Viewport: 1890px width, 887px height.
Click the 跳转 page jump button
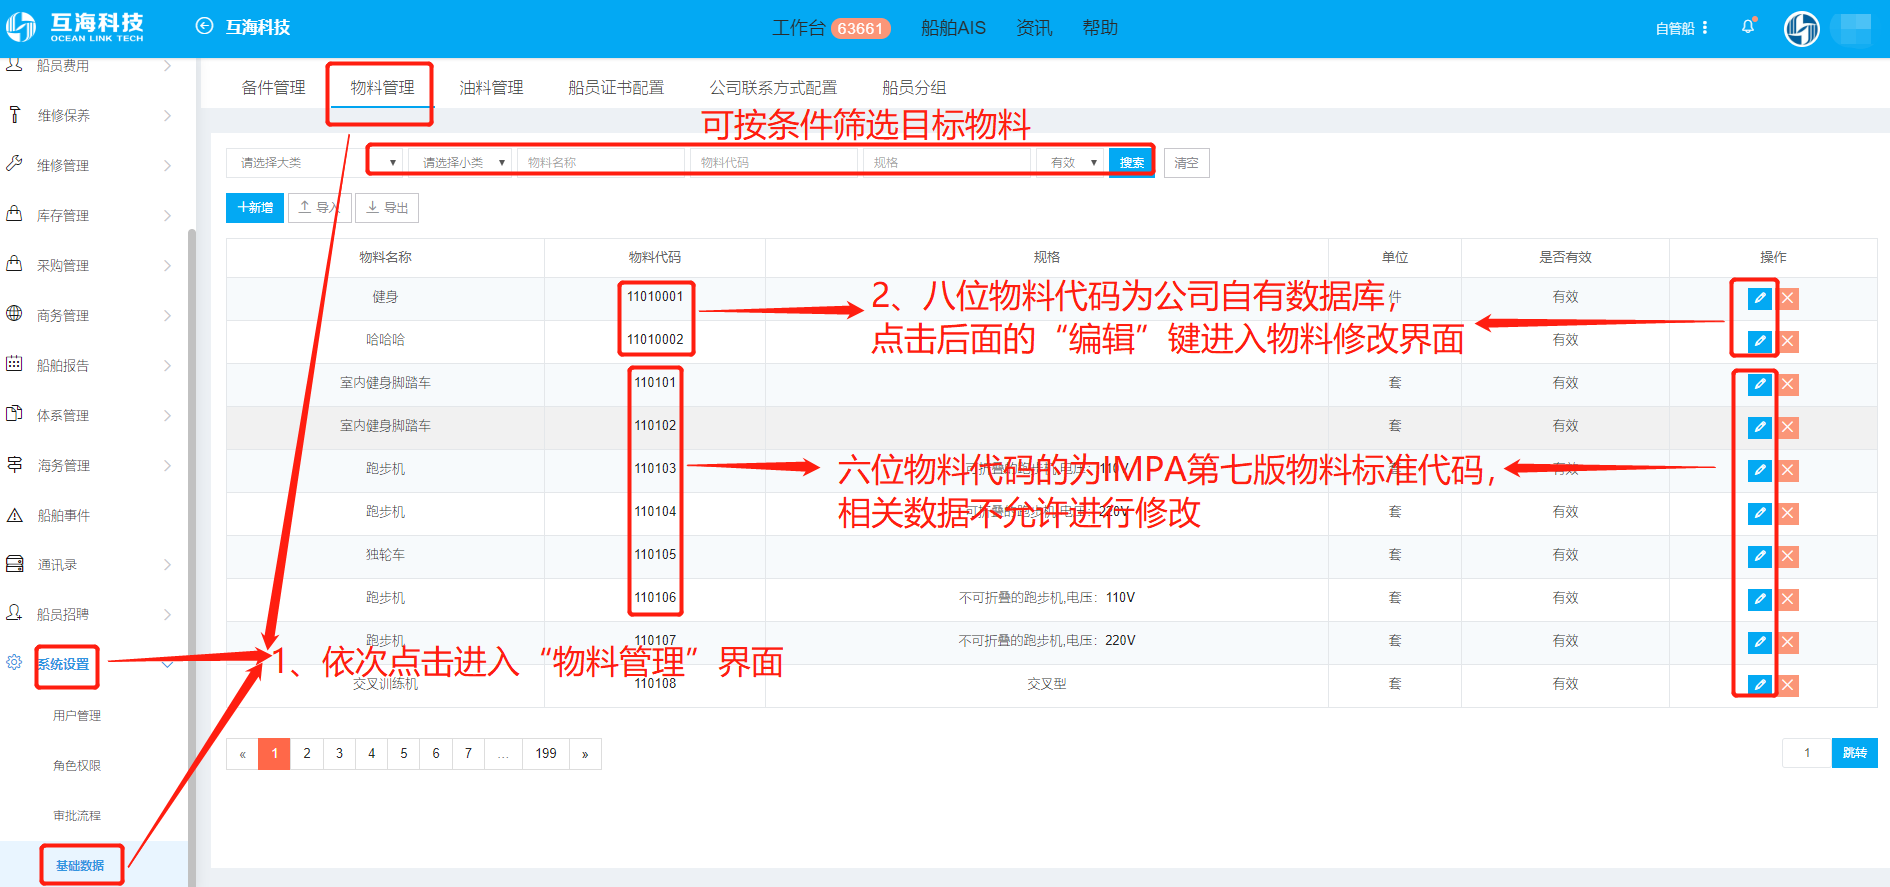pos(1854,753)
